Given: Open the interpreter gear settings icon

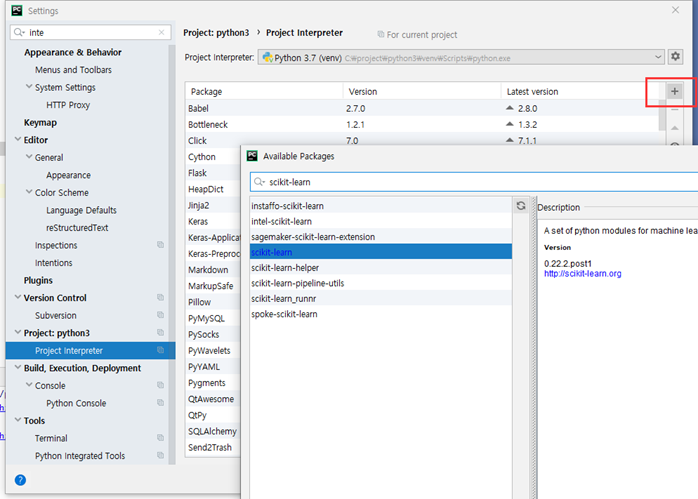Looking at the screenshot, I should pos(675,57).
